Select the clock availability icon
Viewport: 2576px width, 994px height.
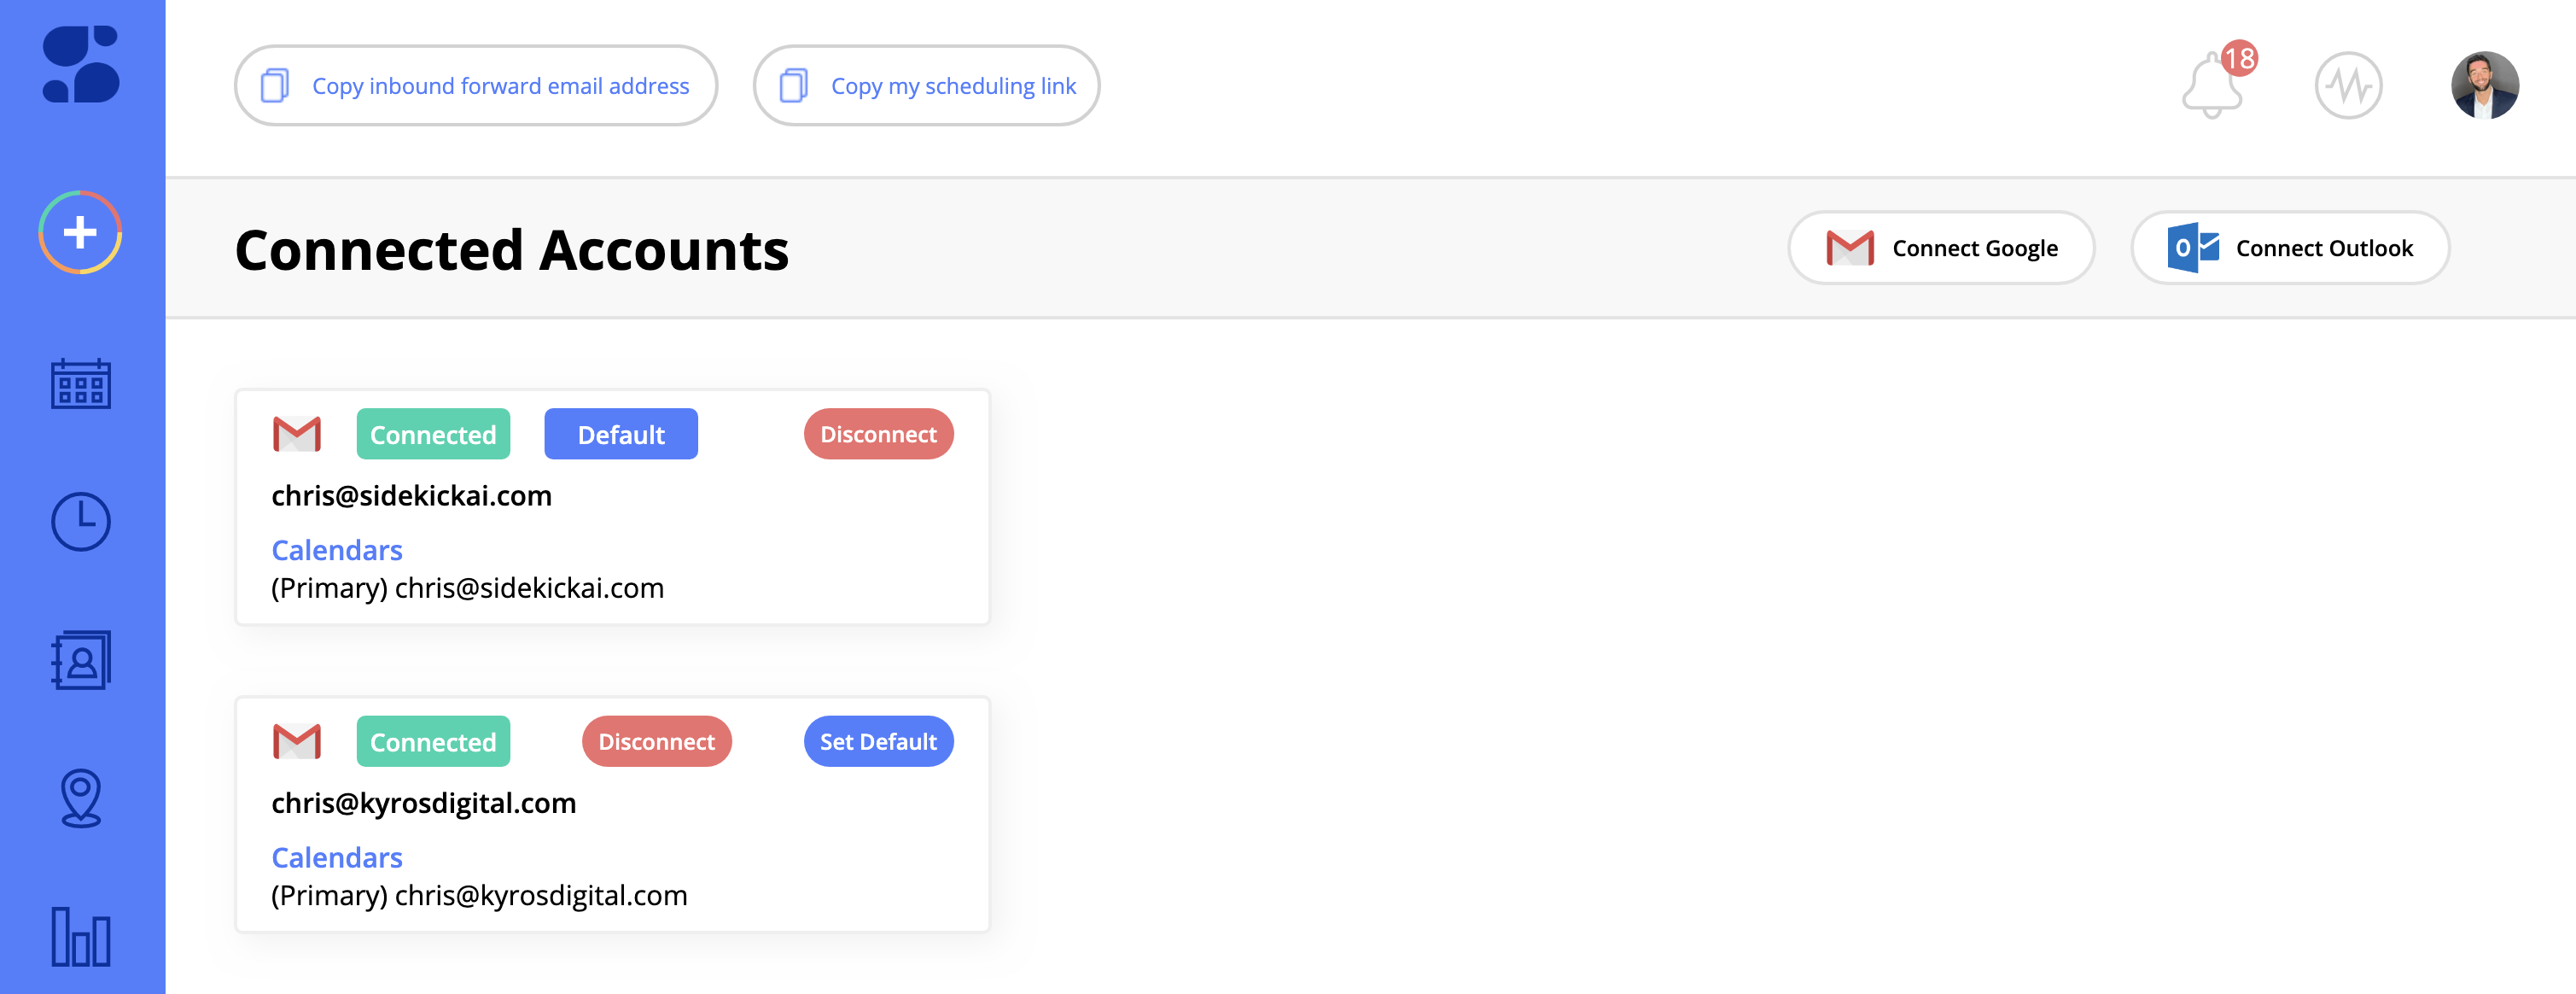pyautogui.click(x=81, y=521)
